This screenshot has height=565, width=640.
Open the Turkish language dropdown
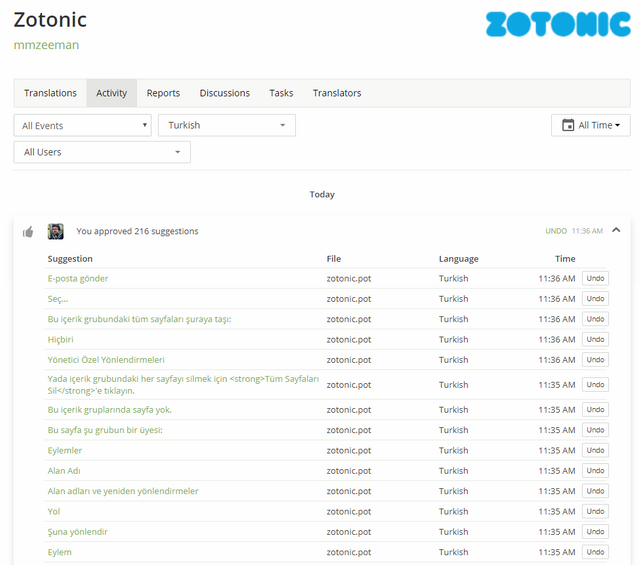point(227,125)
